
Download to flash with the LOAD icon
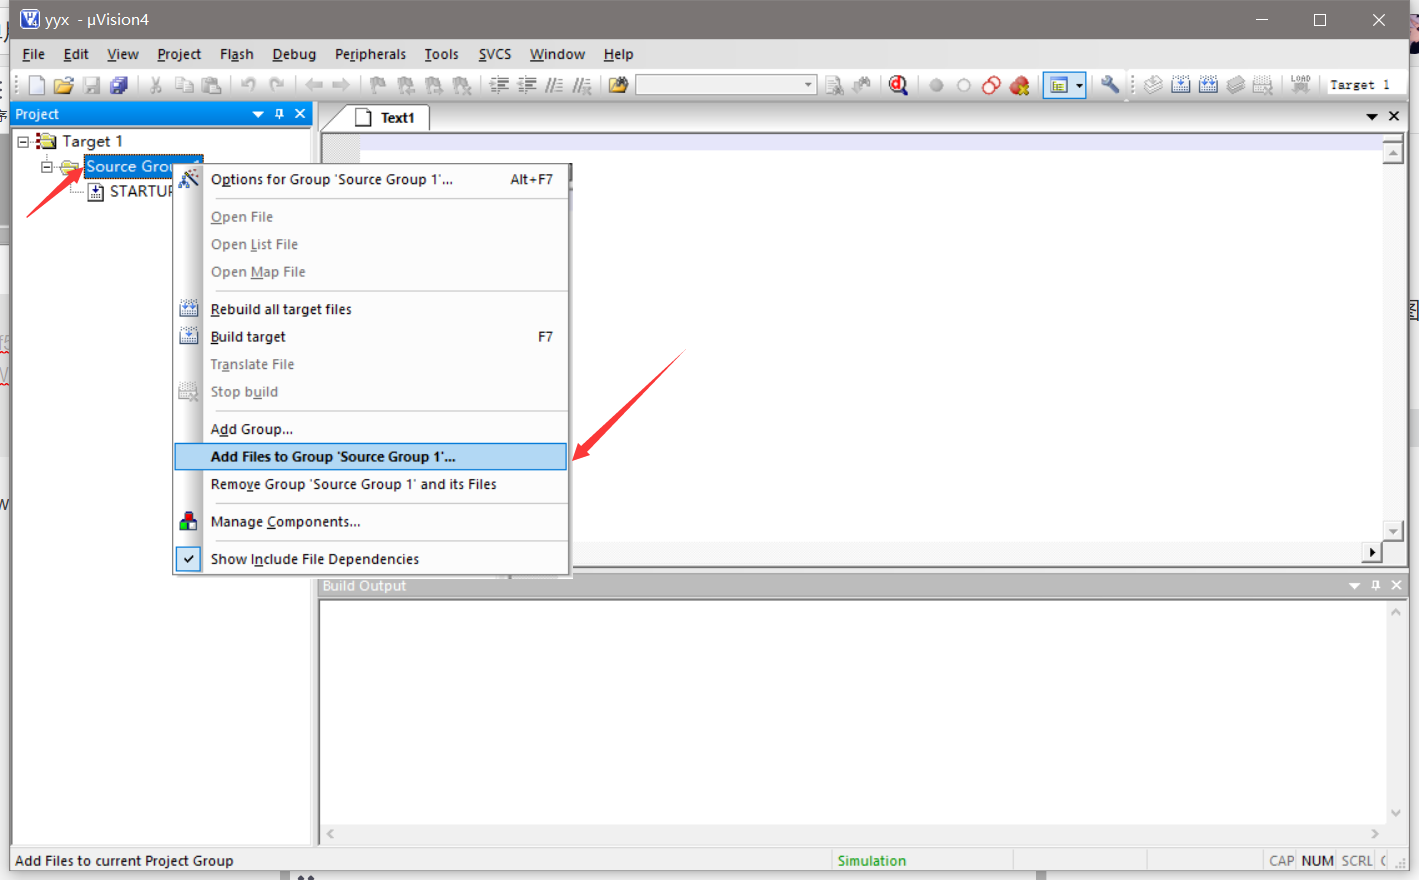(x=1301, y=85)
